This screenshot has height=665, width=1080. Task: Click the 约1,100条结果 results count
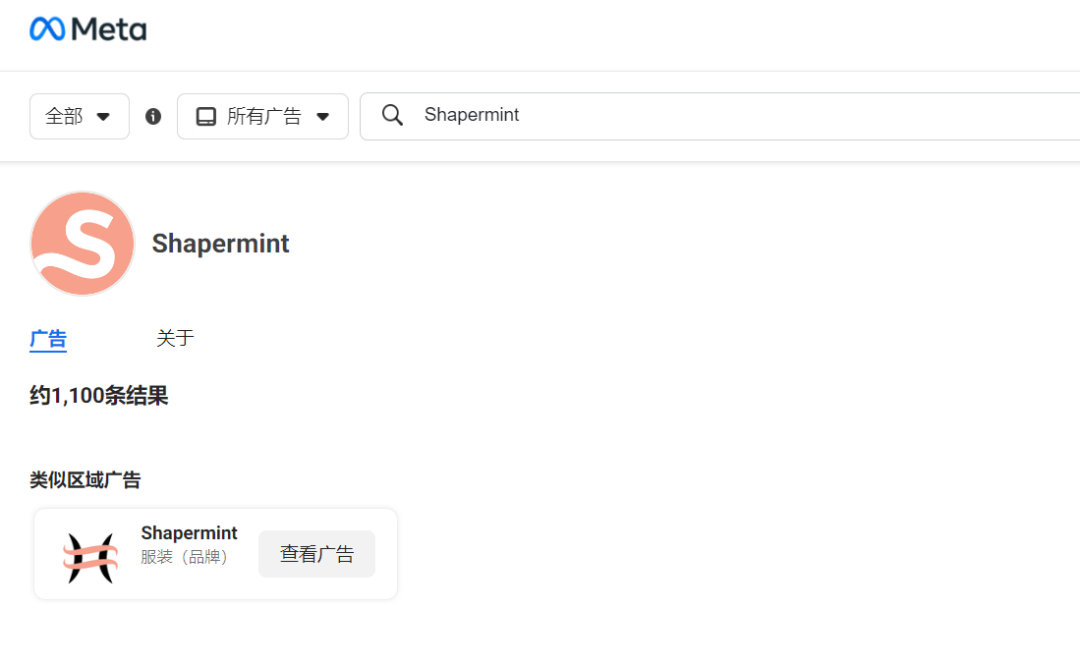coord(99,396)
